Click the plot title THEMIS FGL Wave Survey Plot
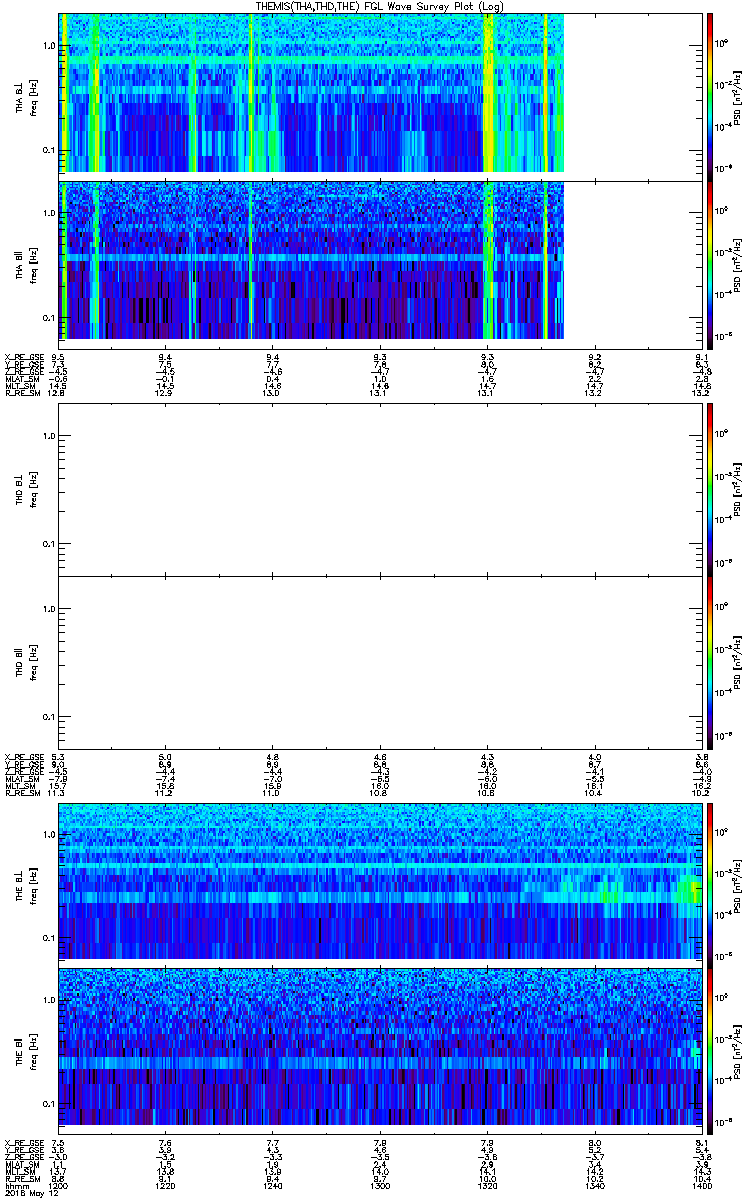The height and width of the screenshot is (1200, 750). [378, 6]
